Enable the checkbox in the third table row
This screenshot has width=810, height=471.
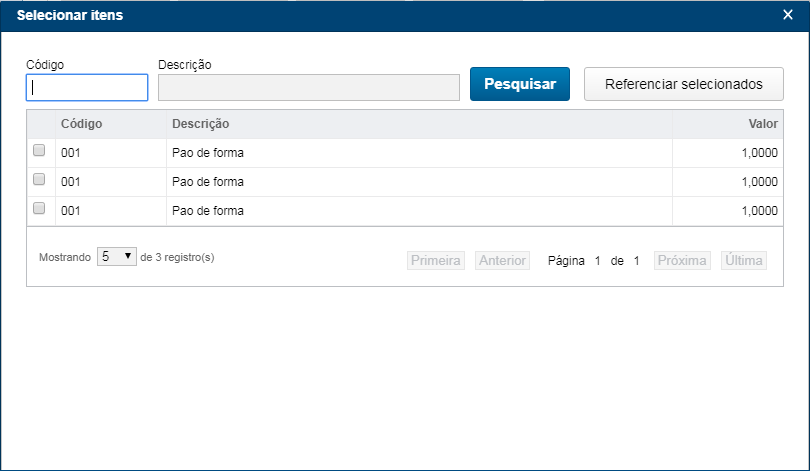pos(39,209)
